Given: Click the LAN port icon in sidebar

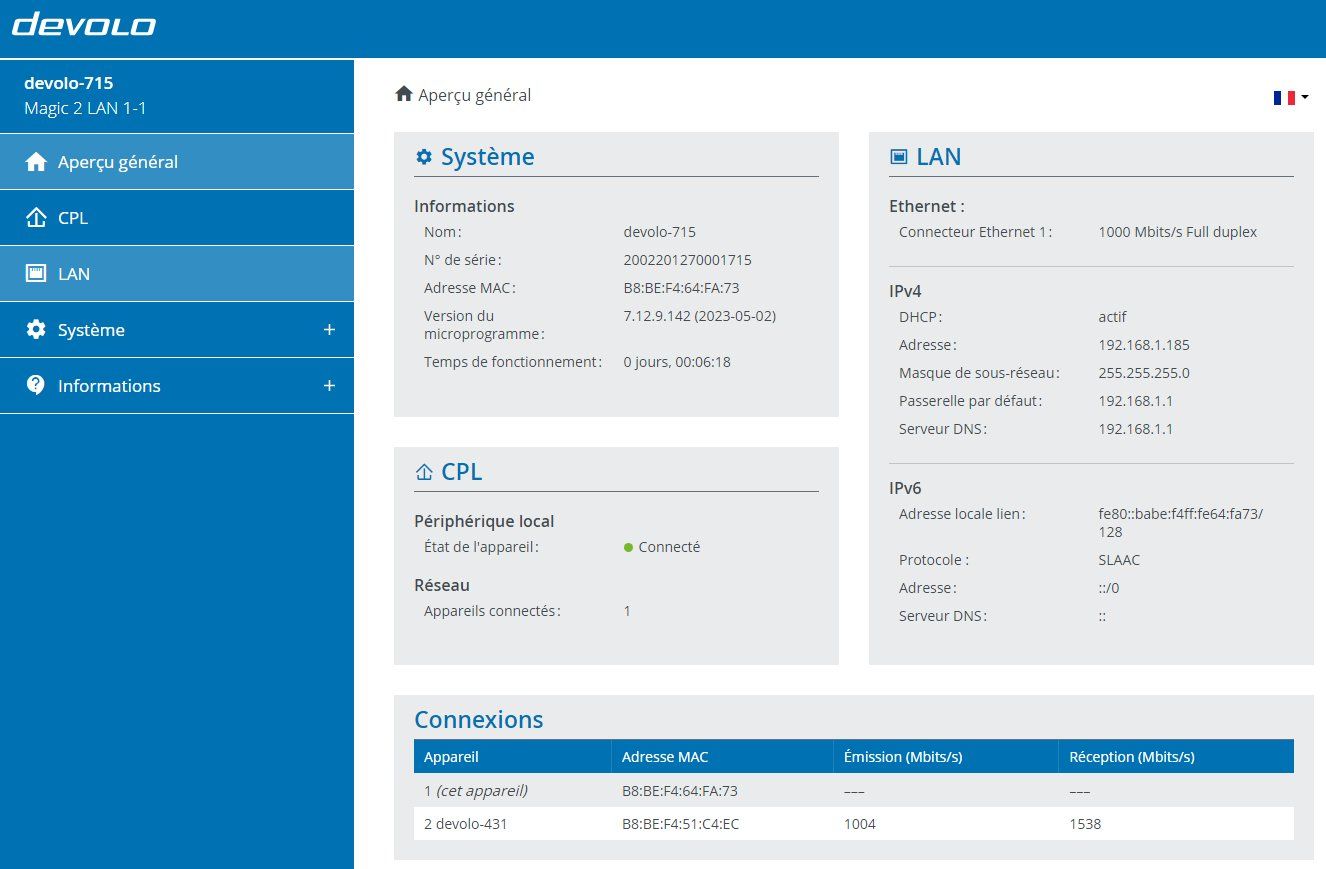Looking at the screenshot, I should click(36, 274).
